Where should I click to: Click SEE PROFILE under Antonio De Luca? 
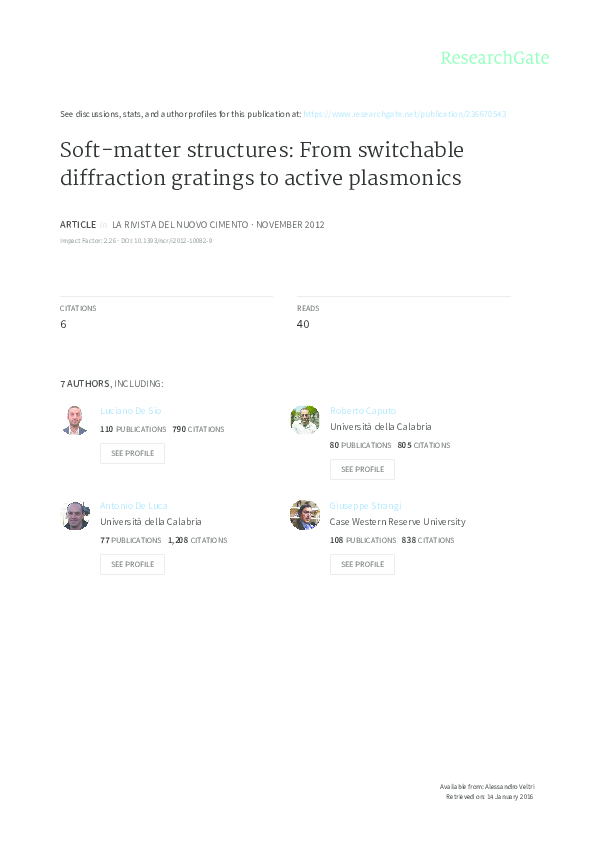pyautogui.click(x=132, y=564)
